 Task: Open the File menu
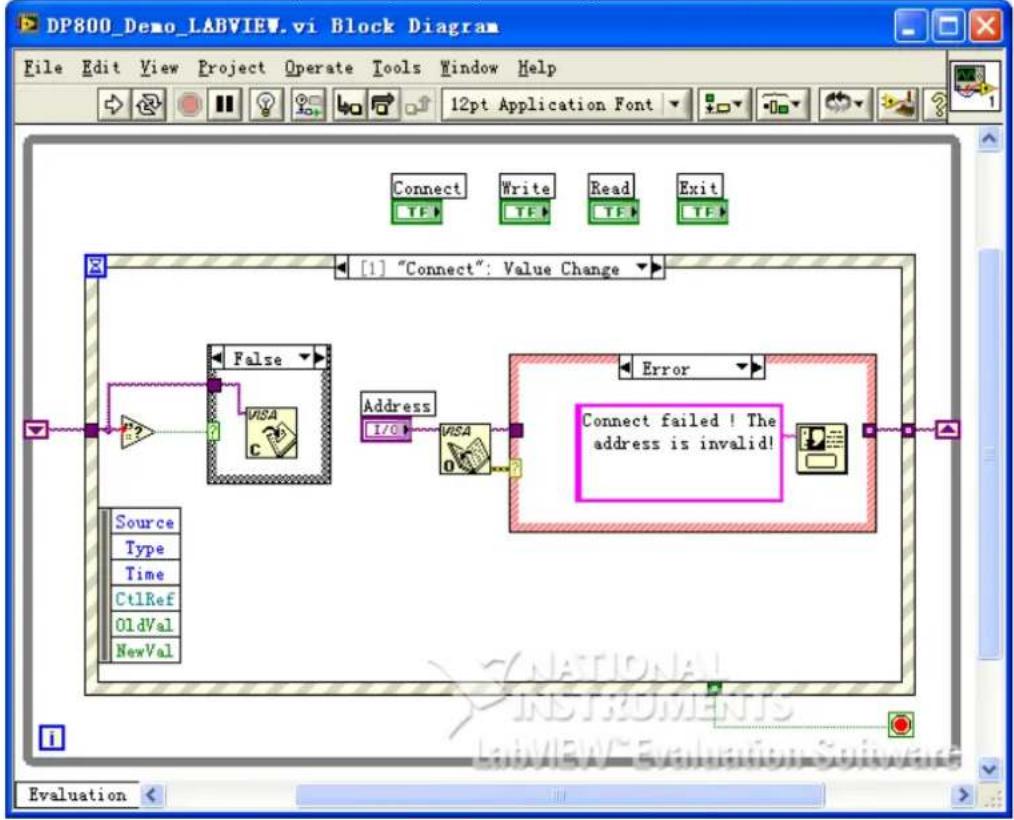(43, 68)
